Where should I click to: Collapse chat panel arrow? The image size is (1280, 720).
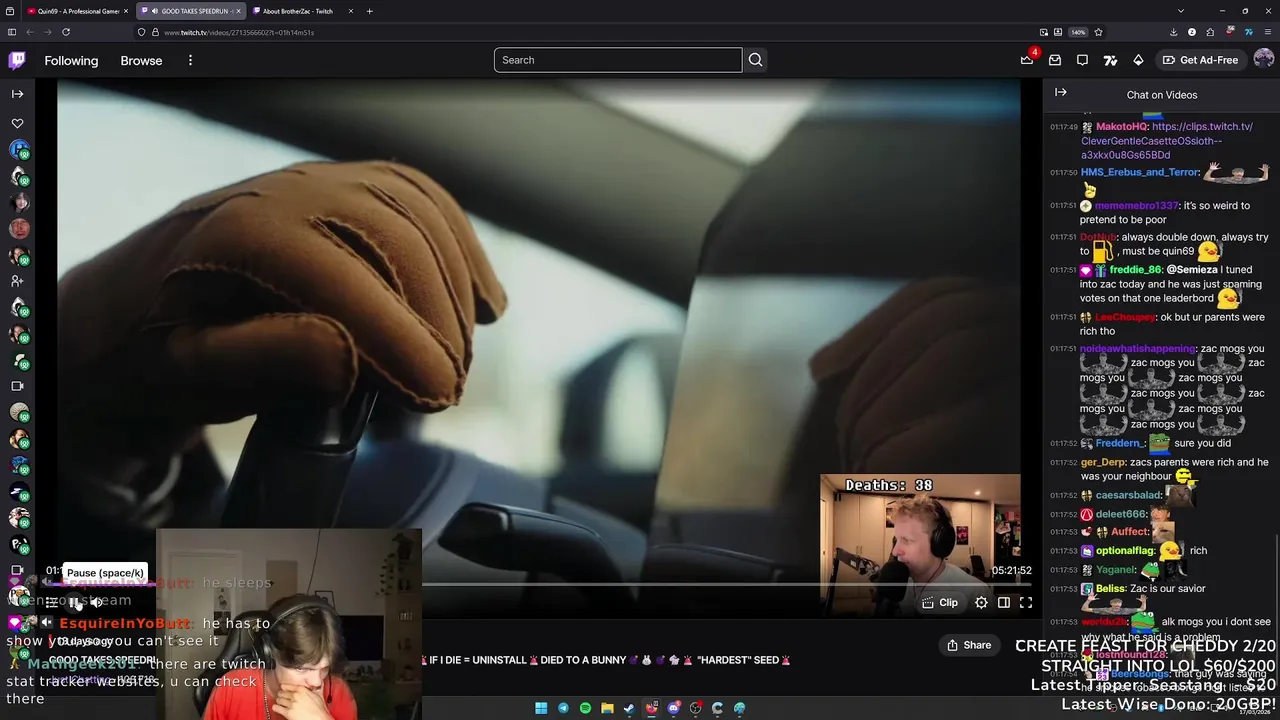[1061, 92]
